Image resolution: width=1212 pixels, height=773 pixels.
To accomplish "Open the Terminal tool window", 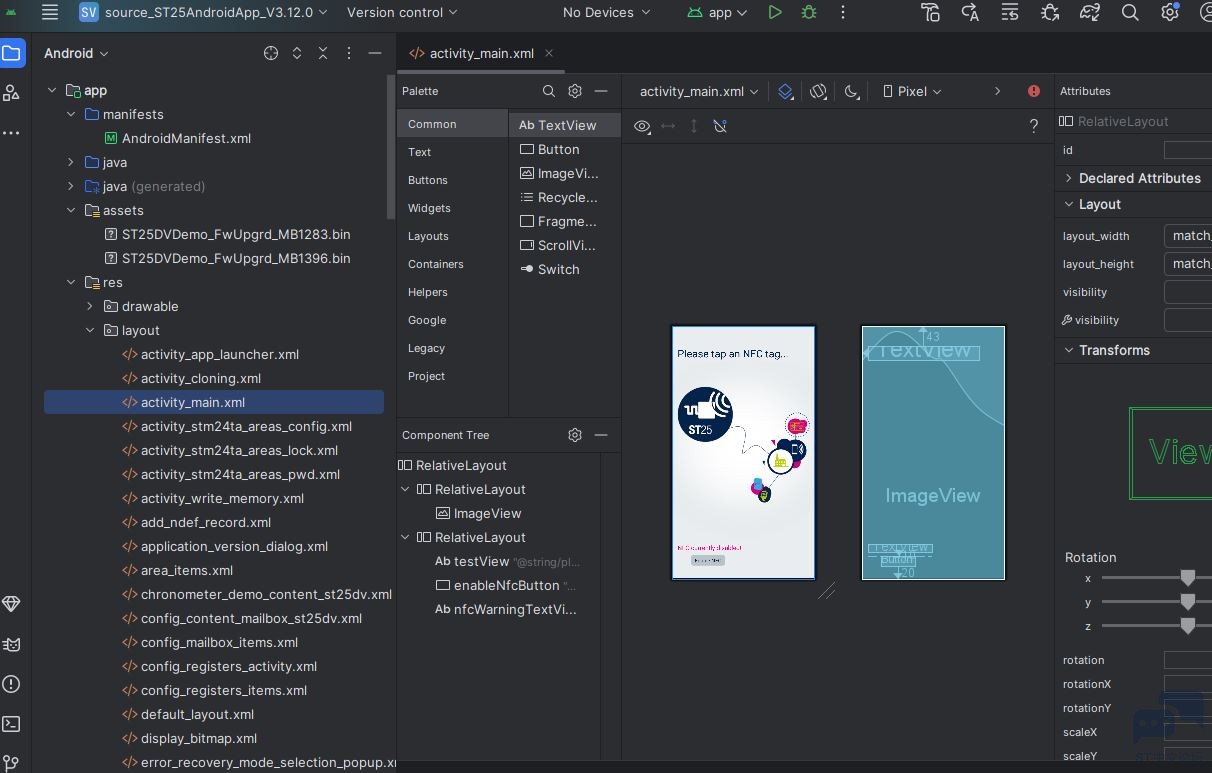I will tap(11, 724).
